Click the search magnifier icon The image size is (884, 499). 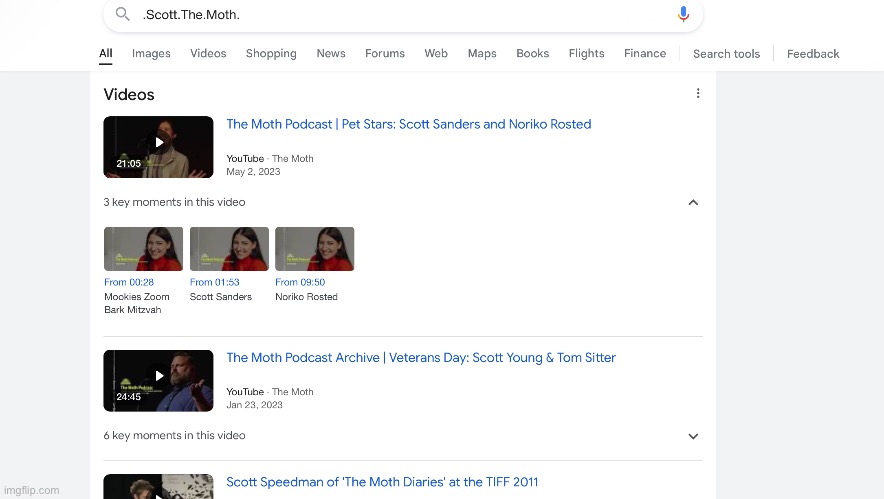pyautogui.click(x=122, y=14)
